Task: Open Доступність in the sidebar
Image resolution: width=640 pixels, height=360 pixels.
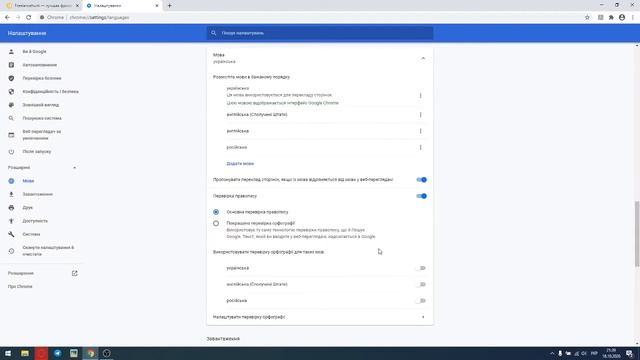Action: point(35,221)
